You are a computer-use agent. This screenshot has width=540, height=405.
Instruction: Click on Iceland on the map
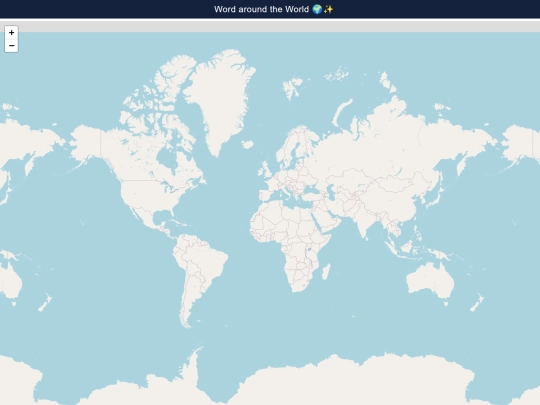pyautogui.click(x=247, y=144)
